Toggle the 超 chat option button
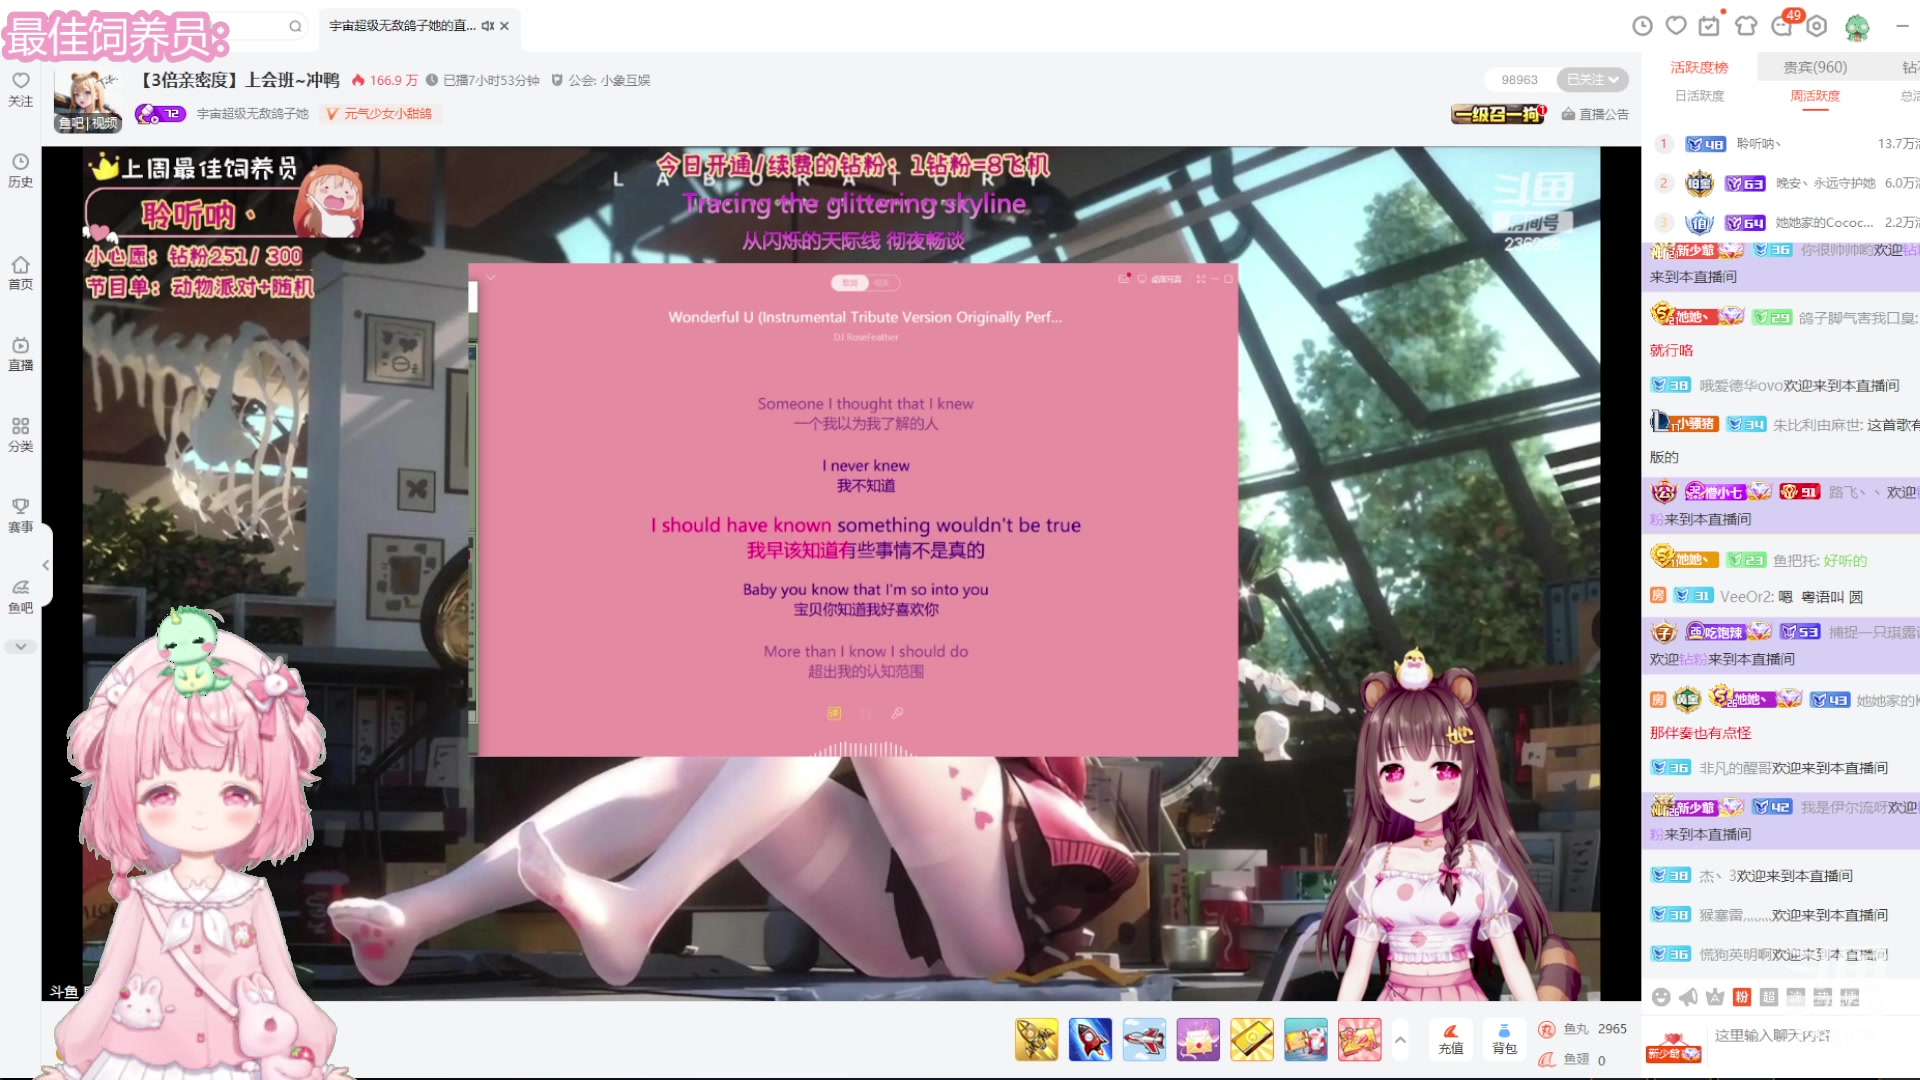1920x1080 pixels. point(1769,997)
